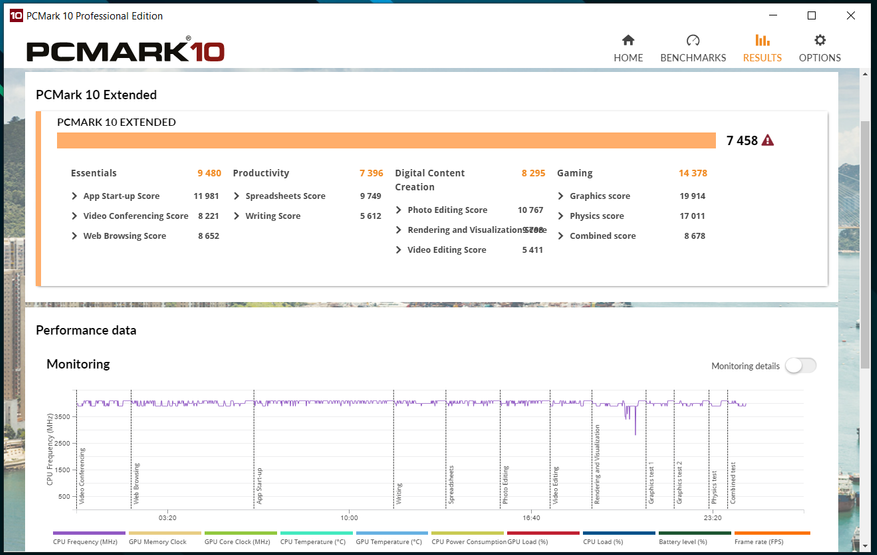Click the Home house icon
This screenshot has width=877, height=555.
click(x=628, y=40)
